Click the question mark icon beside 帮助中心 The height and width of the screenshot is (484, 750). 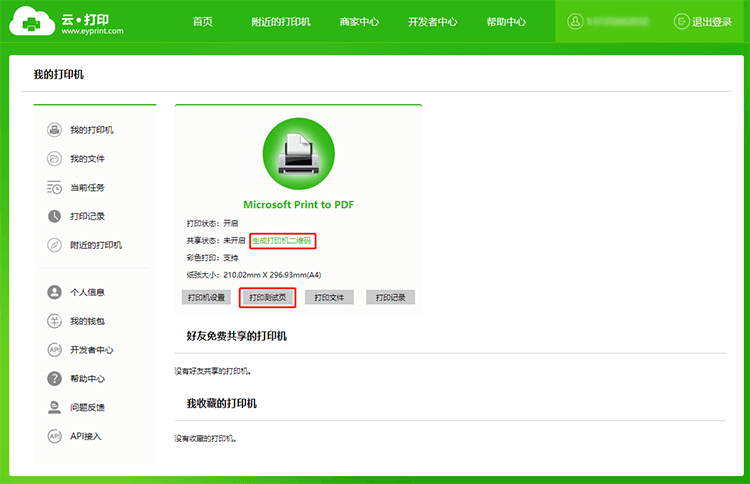pyautogui.click(x=55, y=379)
